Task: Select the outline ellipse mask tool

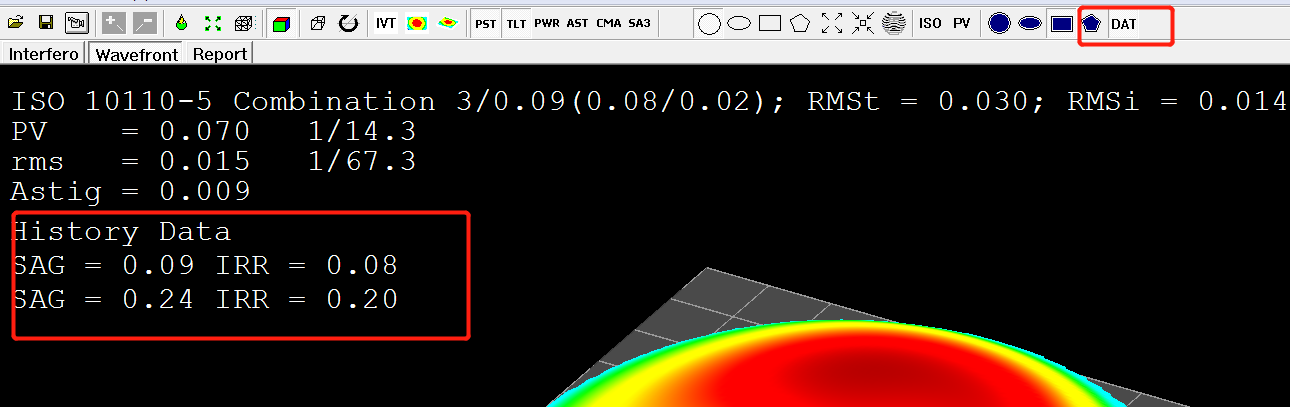Action: (x=739, y=24)
